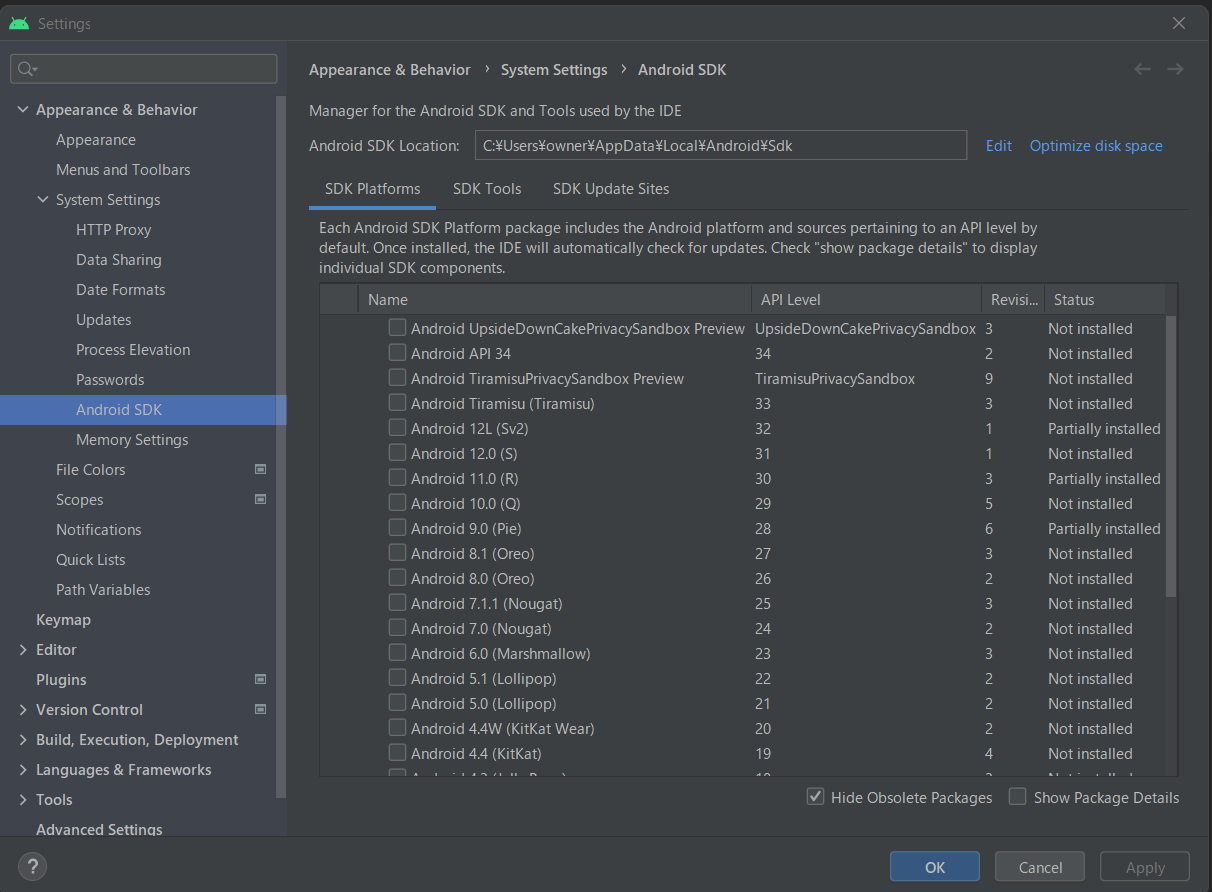1212x892 pixels.
Task: Uncheck Hide Obsolete Packages
Action: (815, 797)
